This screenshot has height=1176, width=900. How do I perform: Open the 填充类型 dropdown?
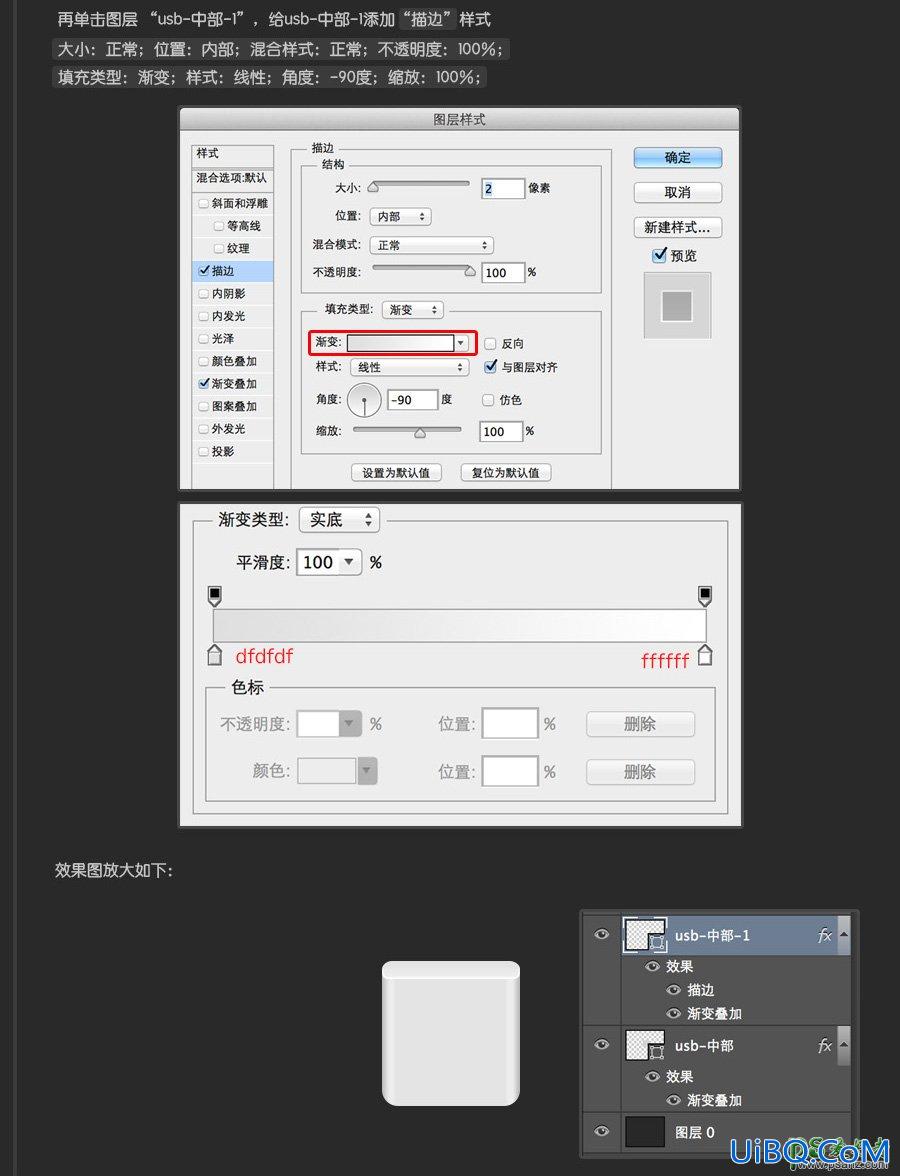pos(412,309)
